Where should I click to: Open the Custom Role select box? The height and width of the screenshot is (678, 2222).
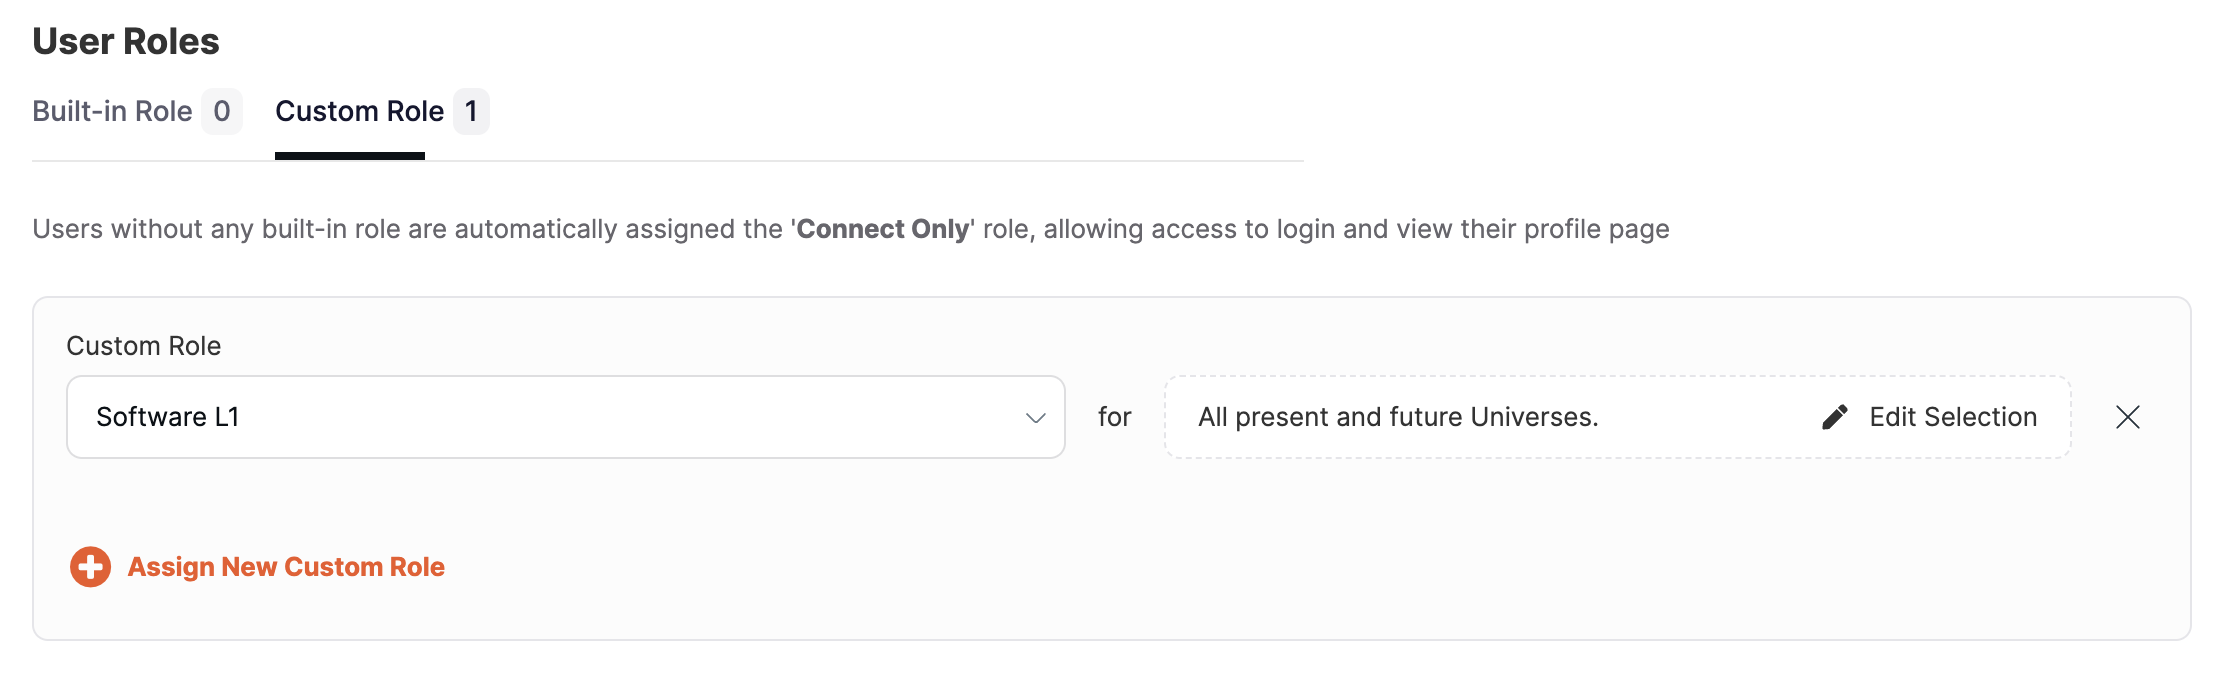click(565, 417)
